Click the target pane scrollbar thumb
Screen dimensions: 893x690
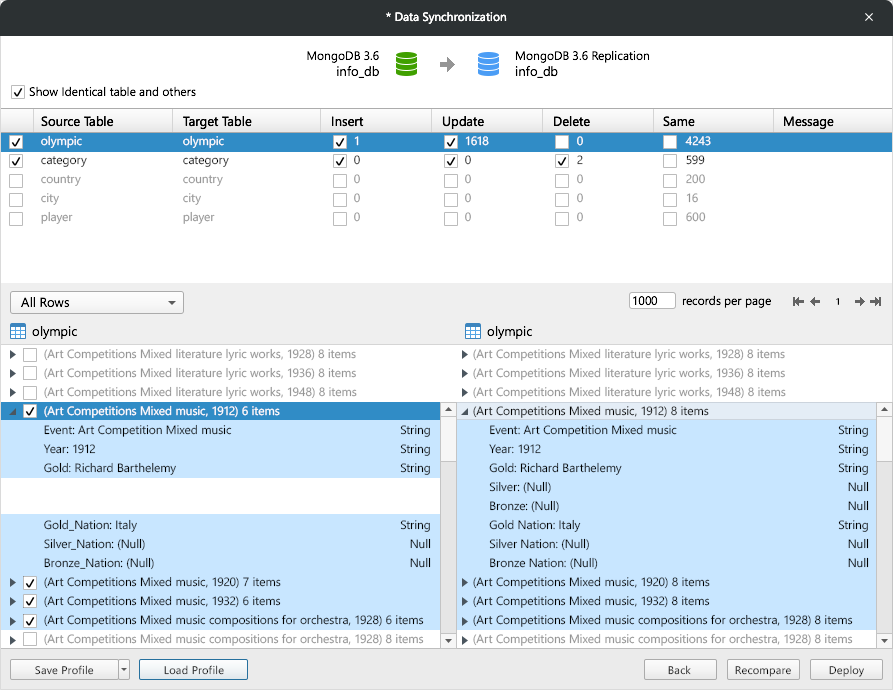[884, 439]
